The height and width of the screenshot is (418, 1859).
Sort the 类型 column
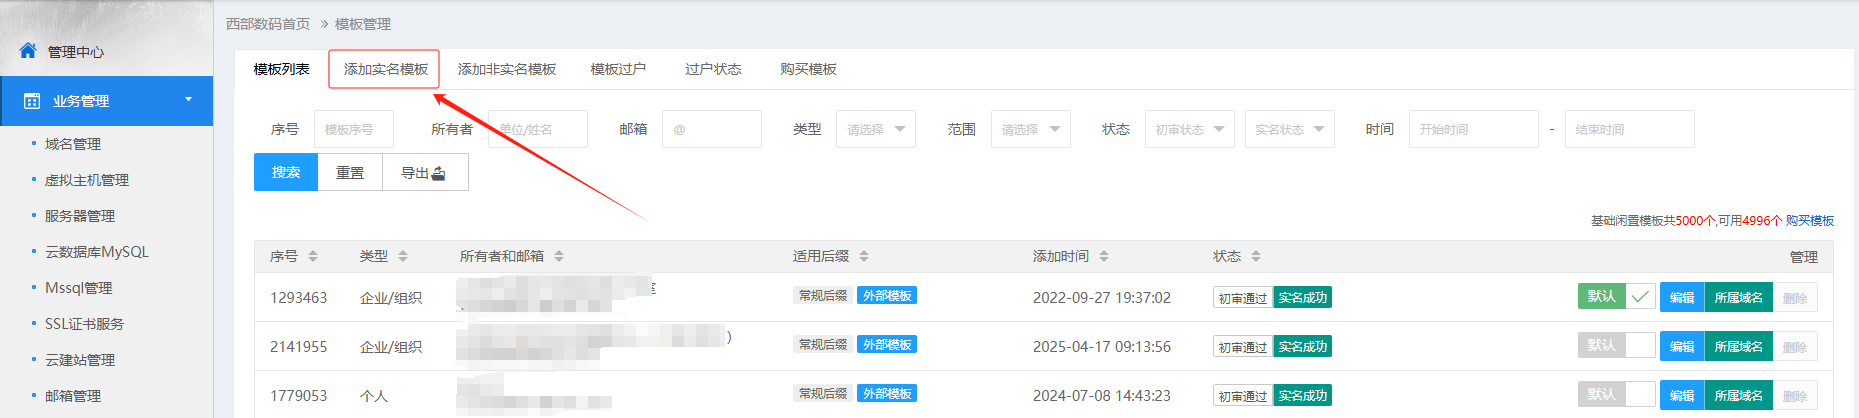pos(403,257)
